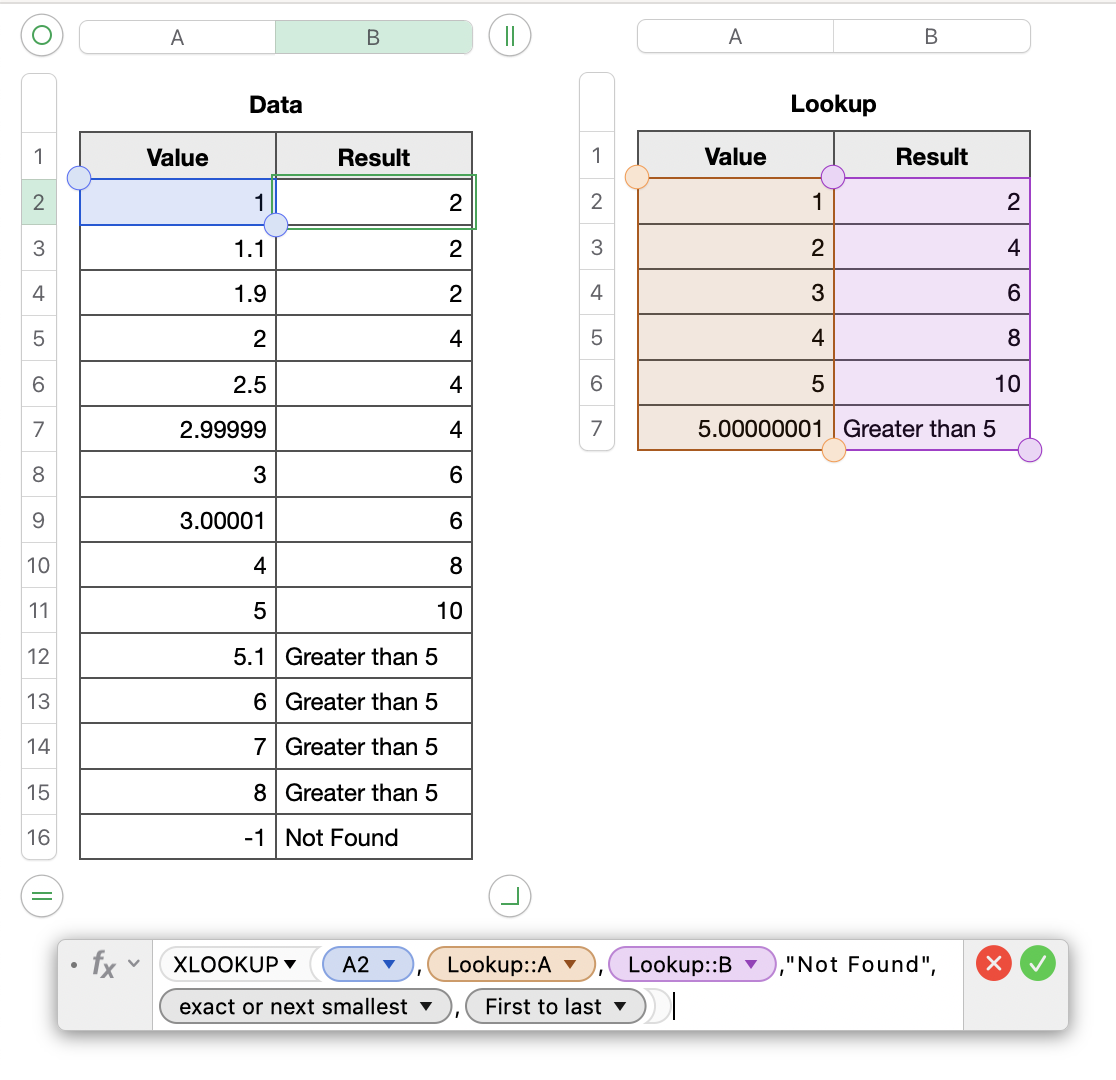The height and width of the screenshot is (1080, 1116).
Task: Click the "Not Found" string in the formula
Action: coord(858,965)
